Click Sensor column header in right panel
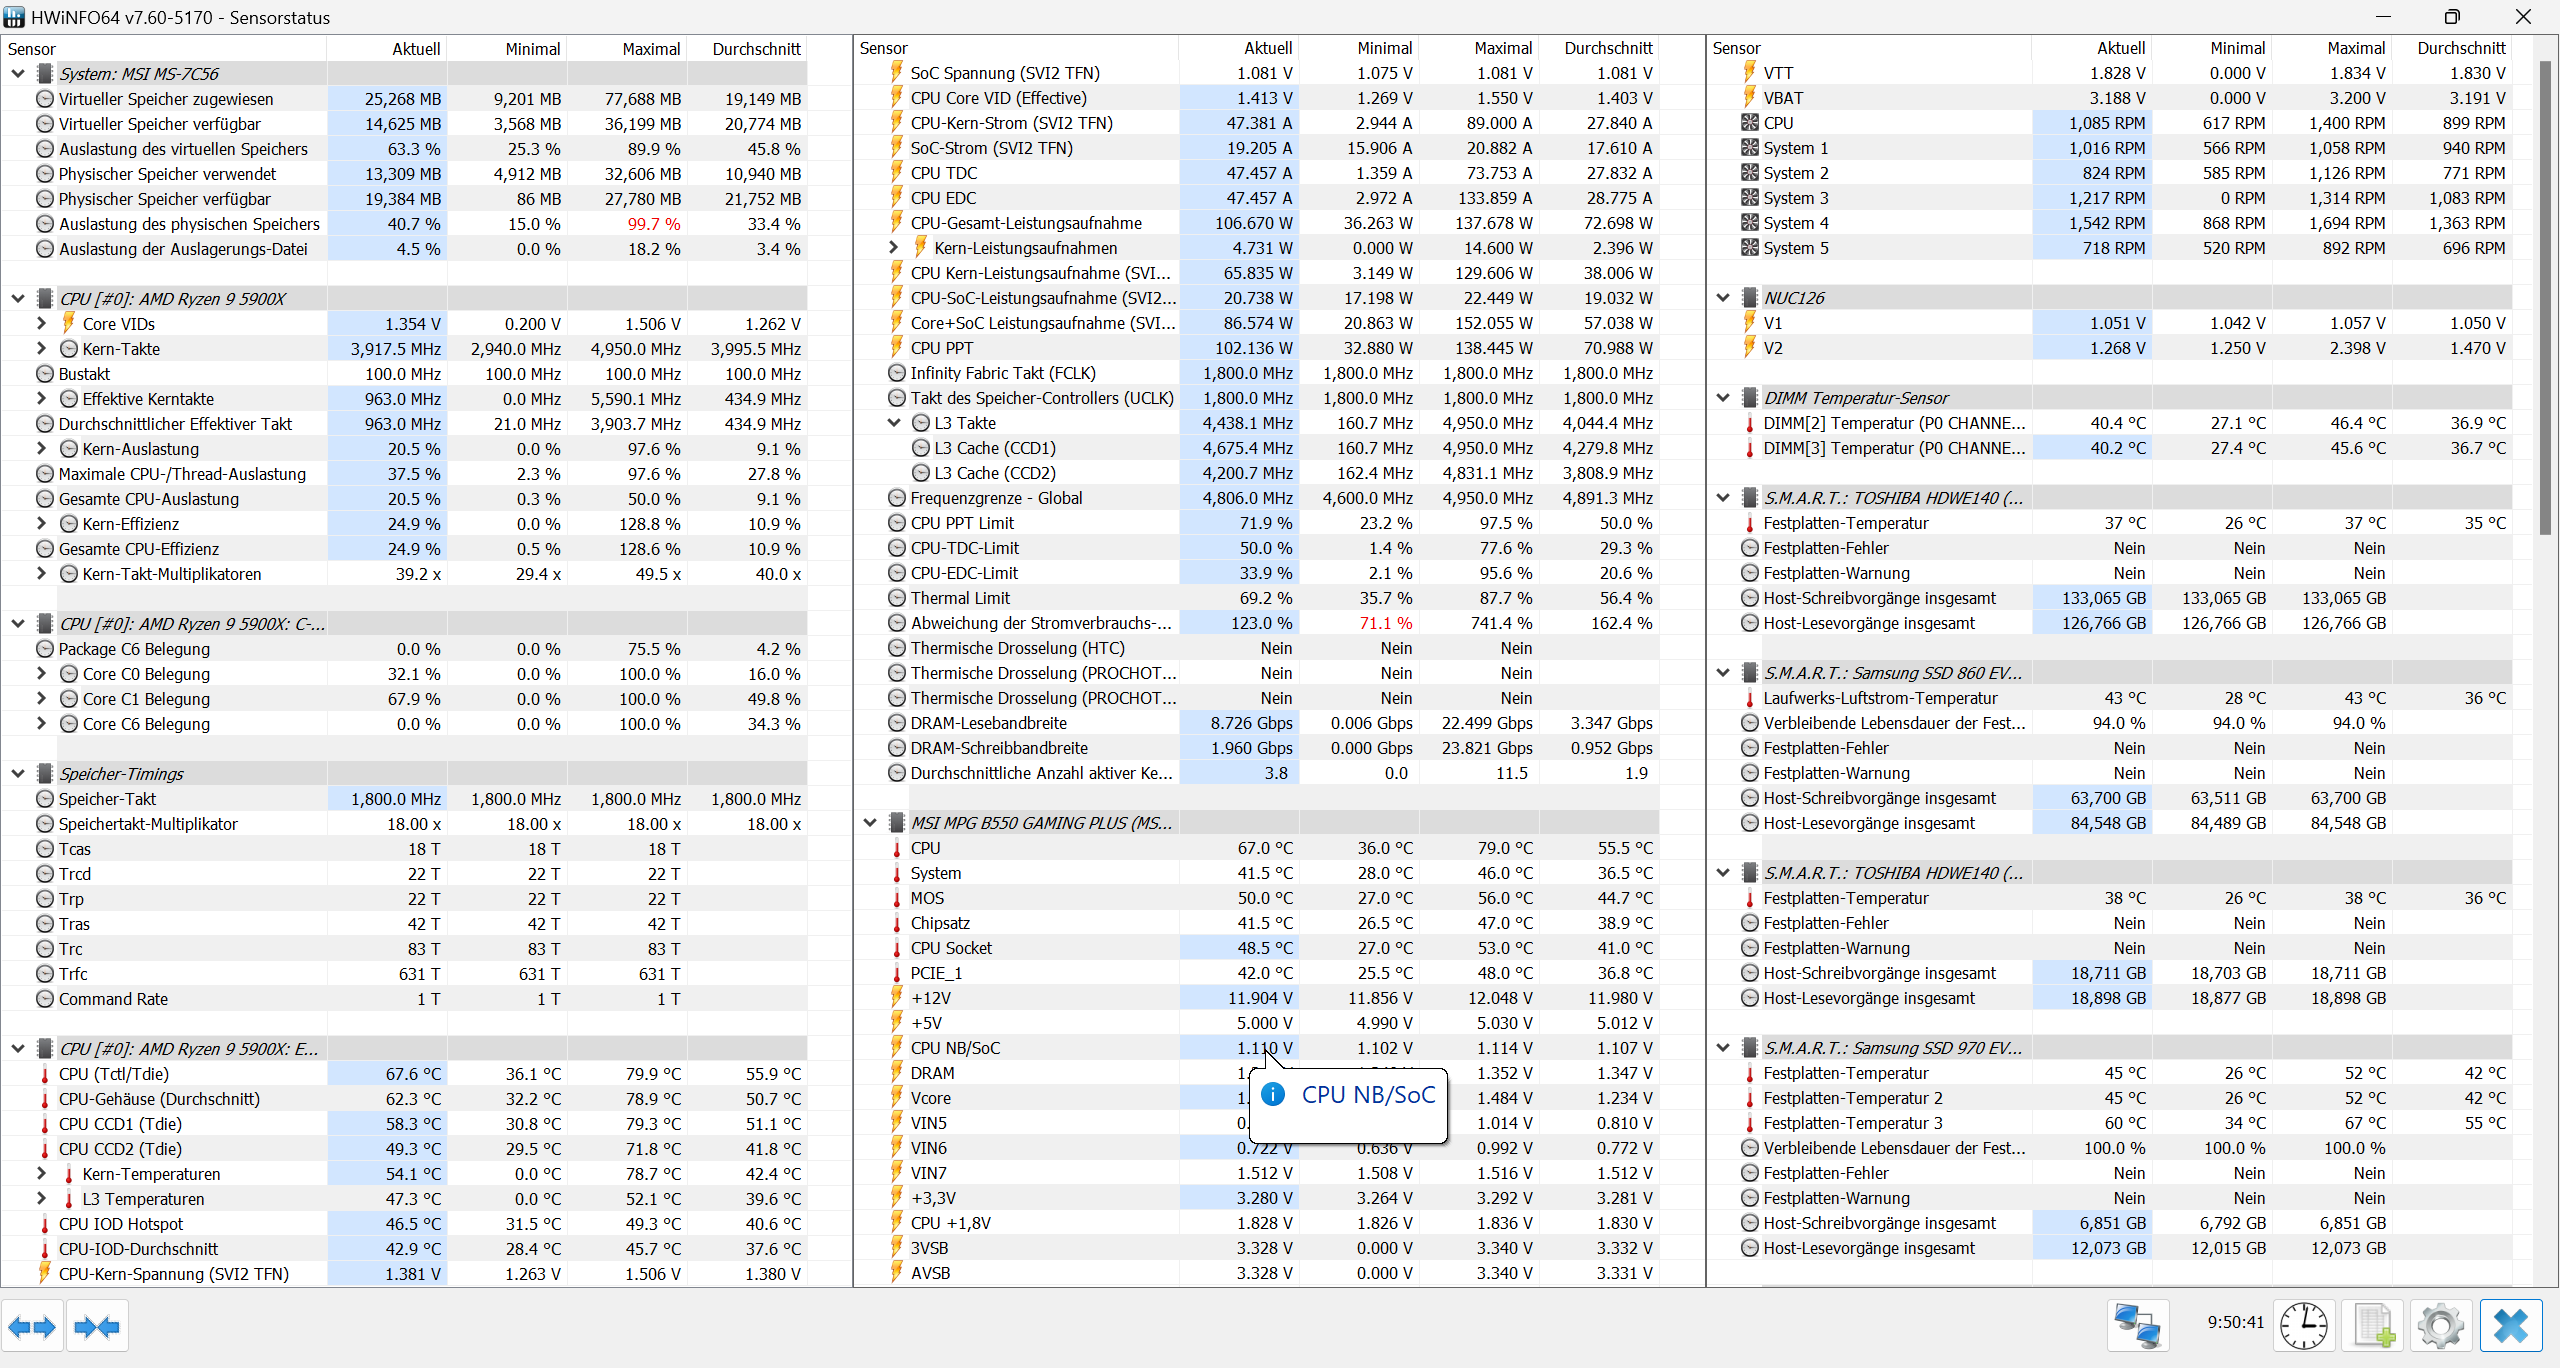Screen dimensions: 2560x1368 (x=1869, y=47)
